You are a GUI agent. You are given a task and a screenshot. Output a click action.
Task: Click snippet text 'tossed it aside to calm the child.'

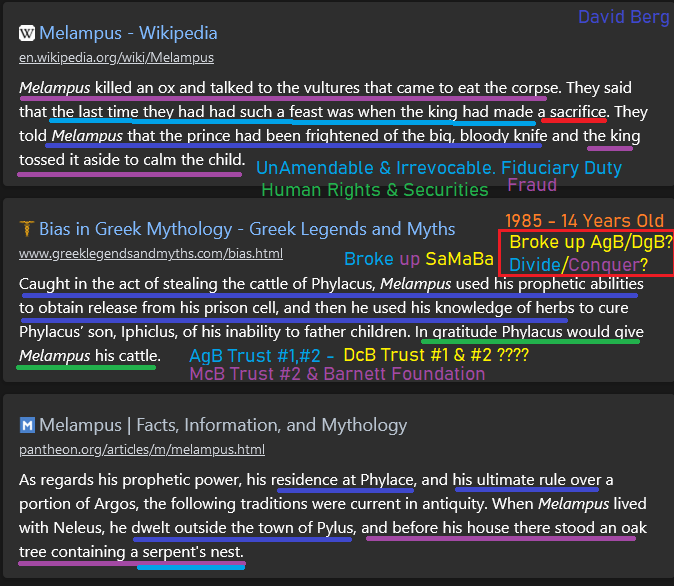pos(132,160)
